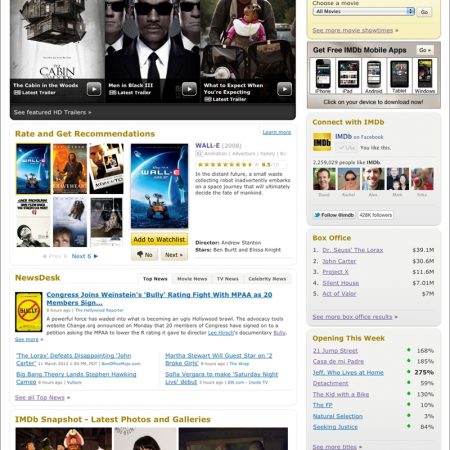Open the iPhone app icon
The image size is (450, 450).
323,76
